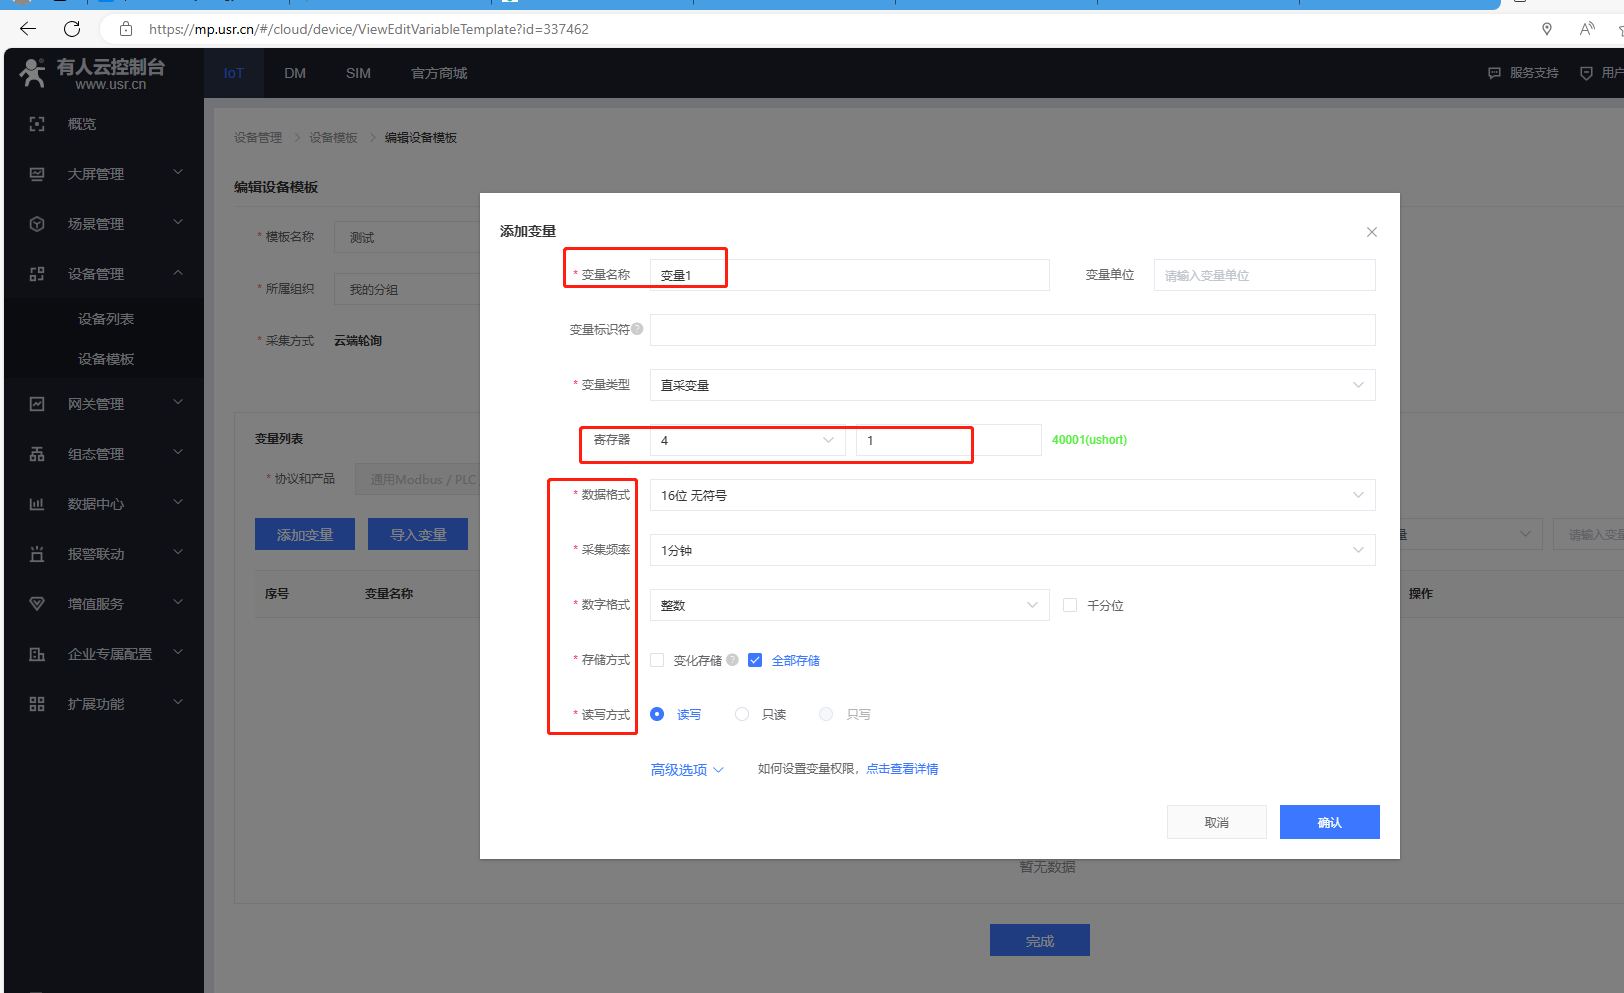Switch to the DM top tab
The image size is (1624, 993).
tap(295, 73)
